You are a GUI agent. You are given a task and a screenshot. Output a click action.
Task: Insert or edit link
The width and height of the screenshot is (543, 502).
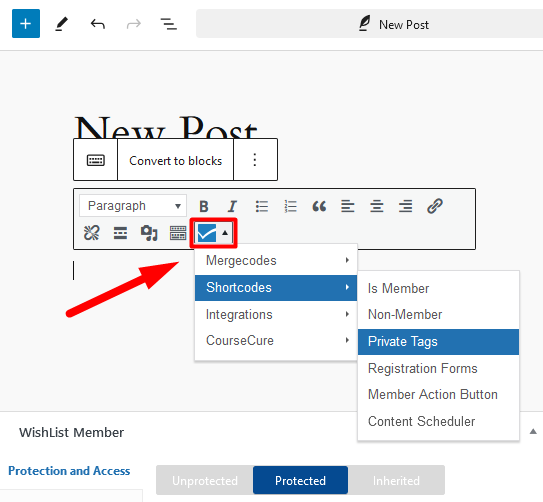pyautogui.click(x=435, y=206)
